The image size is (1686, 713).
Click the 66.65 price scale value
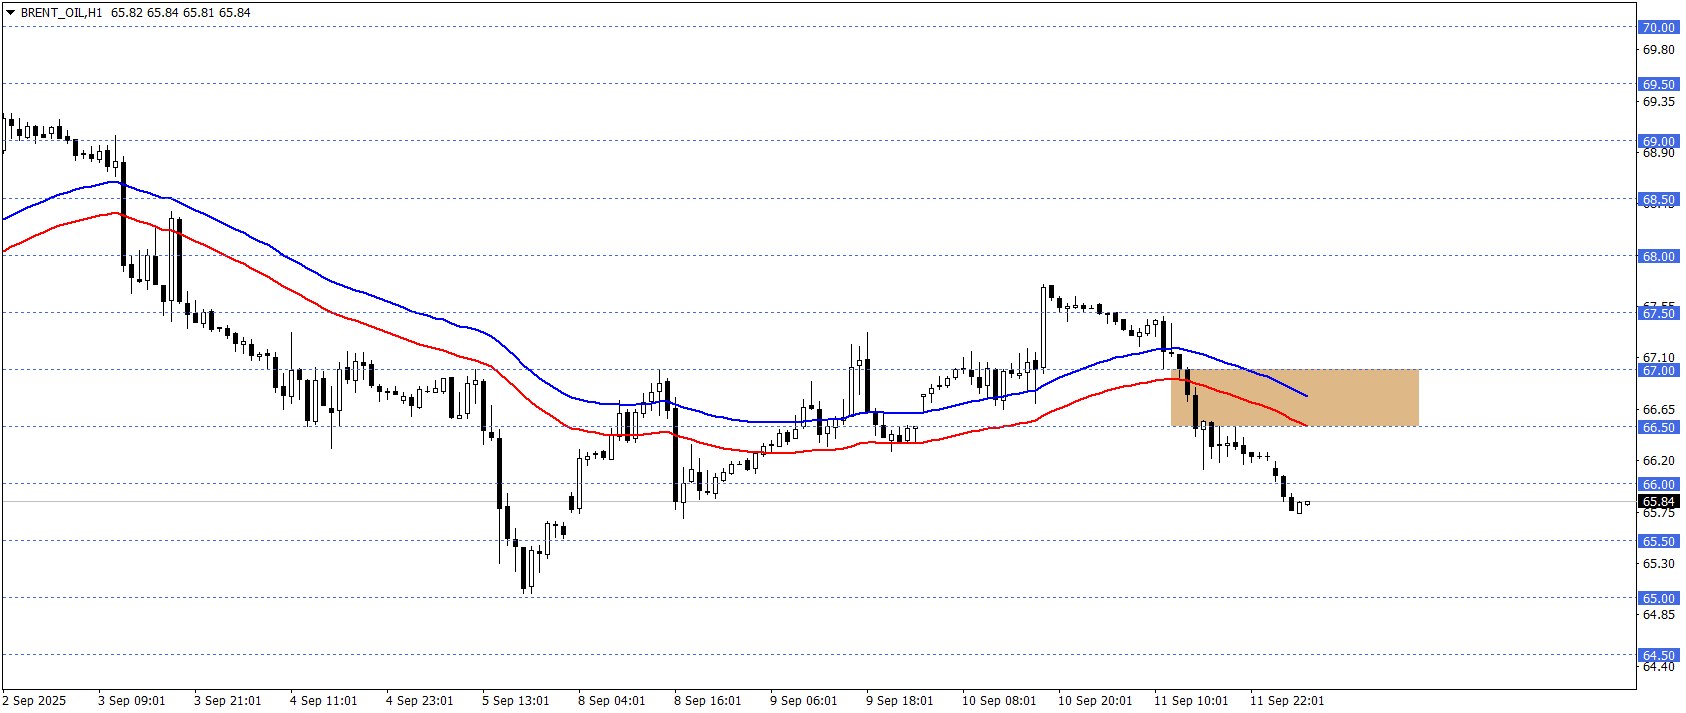(1658, 409)
